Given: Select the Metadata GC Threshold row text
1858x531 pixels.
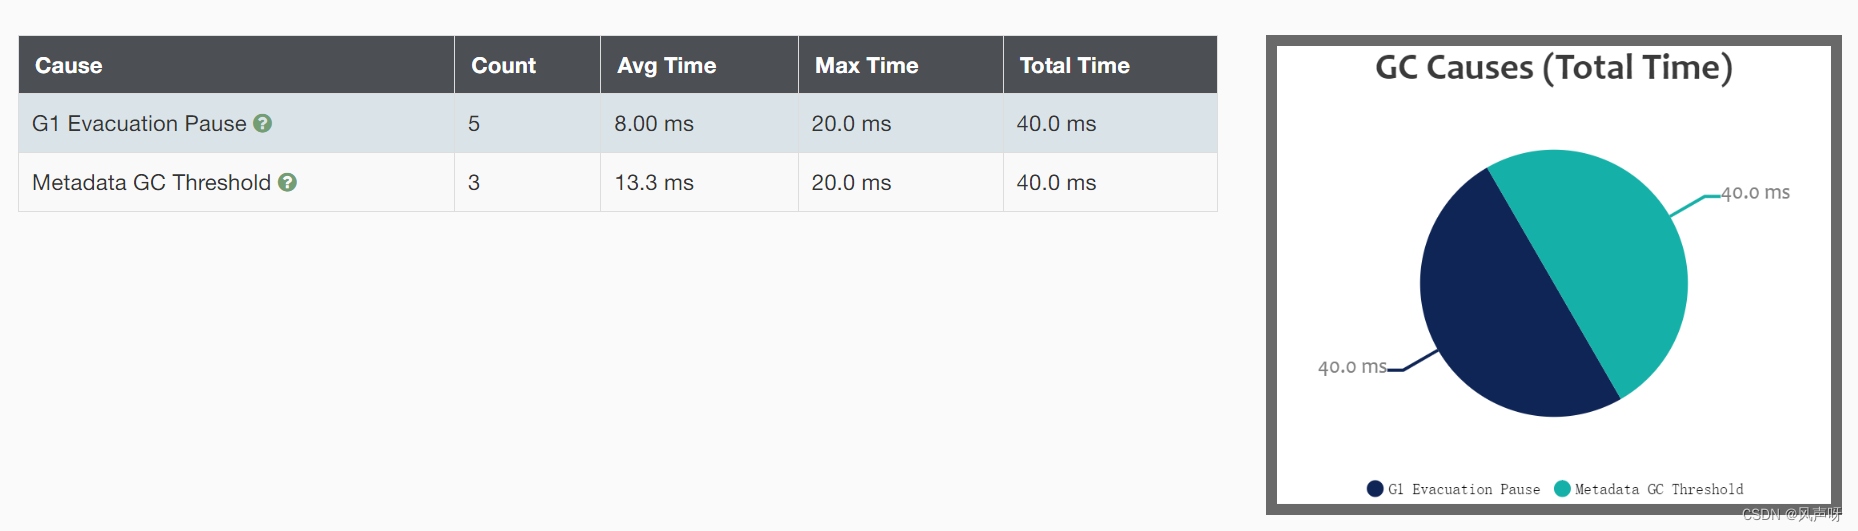Looking at the screenshot, I should [152, 182].
